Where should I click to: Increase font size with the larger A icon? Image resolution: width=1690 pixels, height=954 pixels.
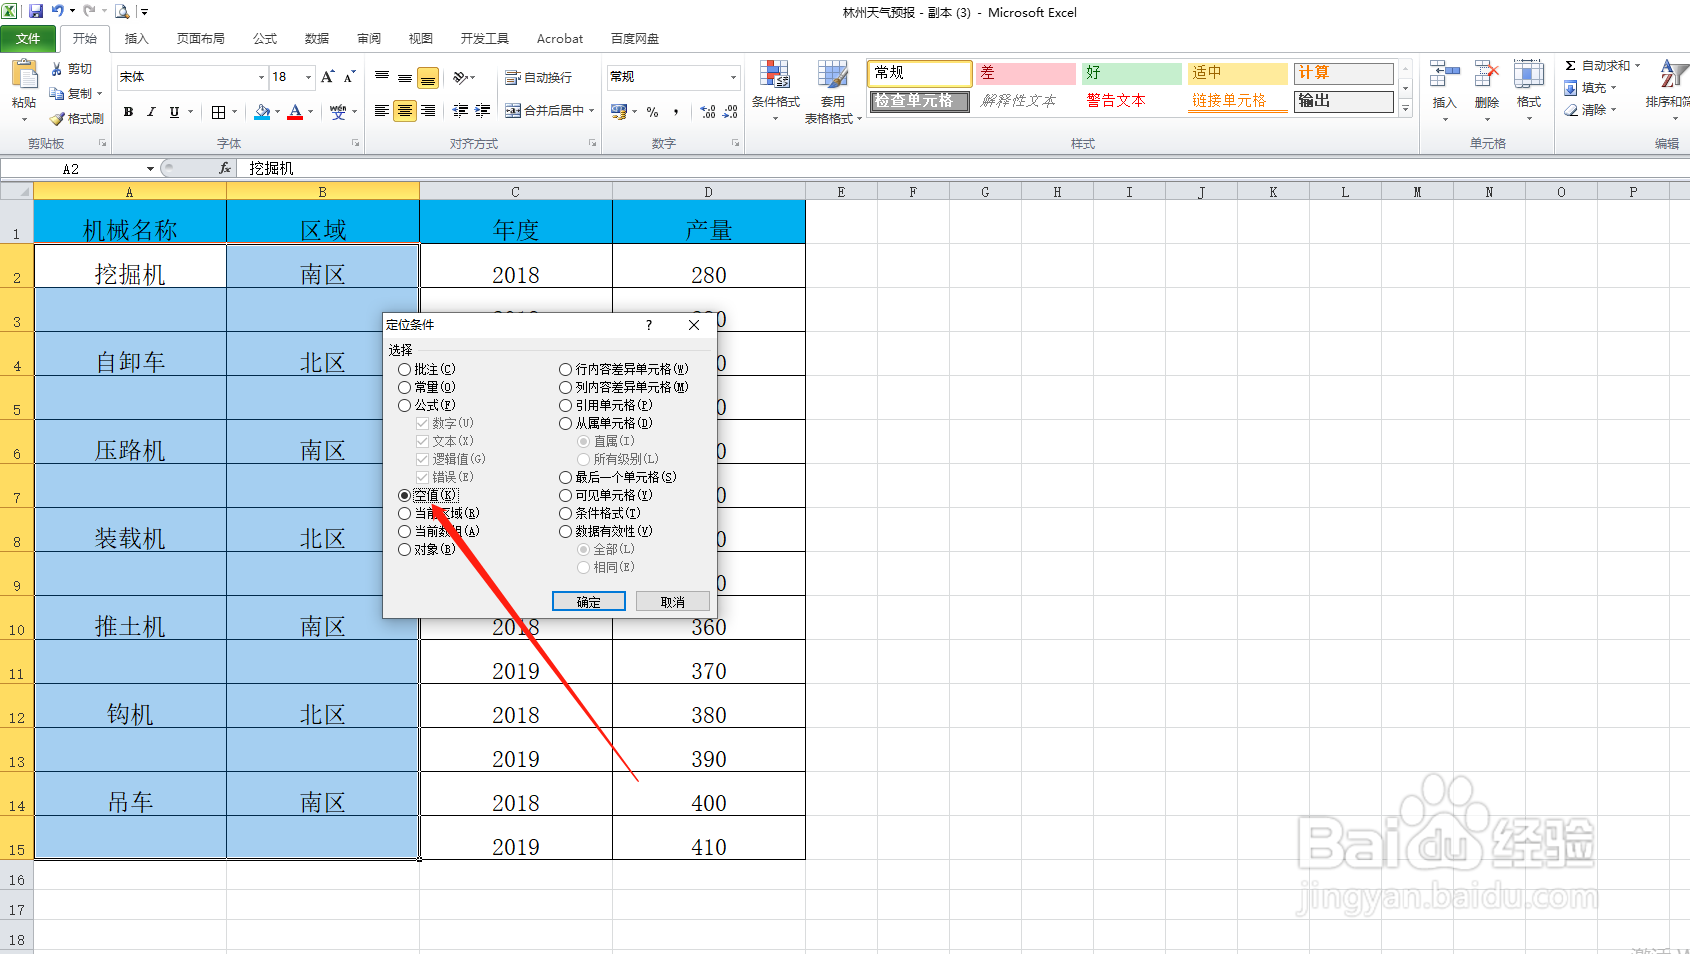click(327, 77)
